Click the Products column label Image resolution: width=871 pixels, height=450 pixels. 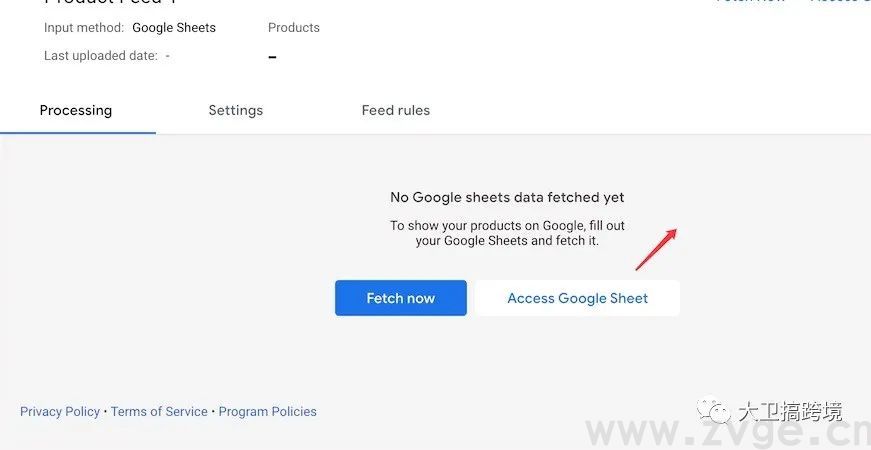[294, 28]
